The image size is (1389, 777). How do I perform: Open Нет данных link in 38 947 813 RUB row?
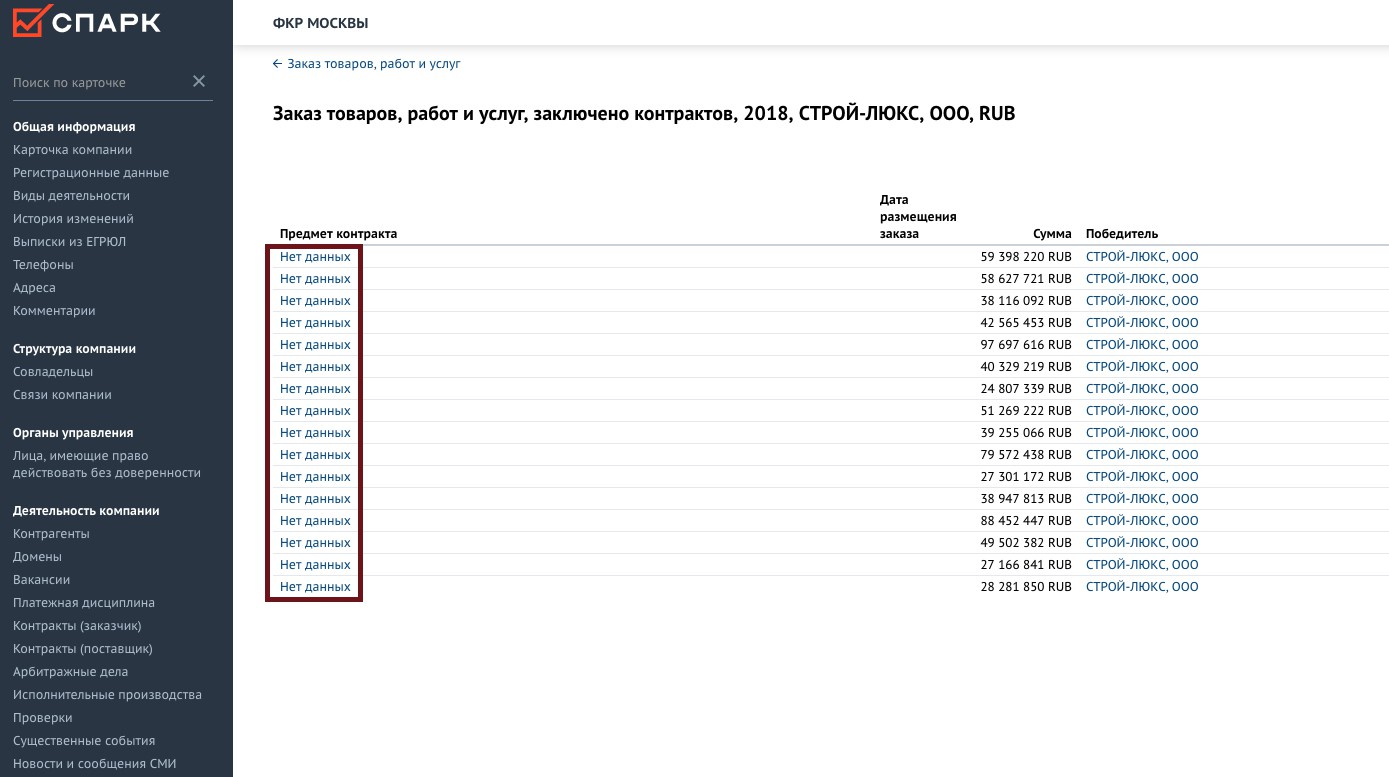(315, 499)
